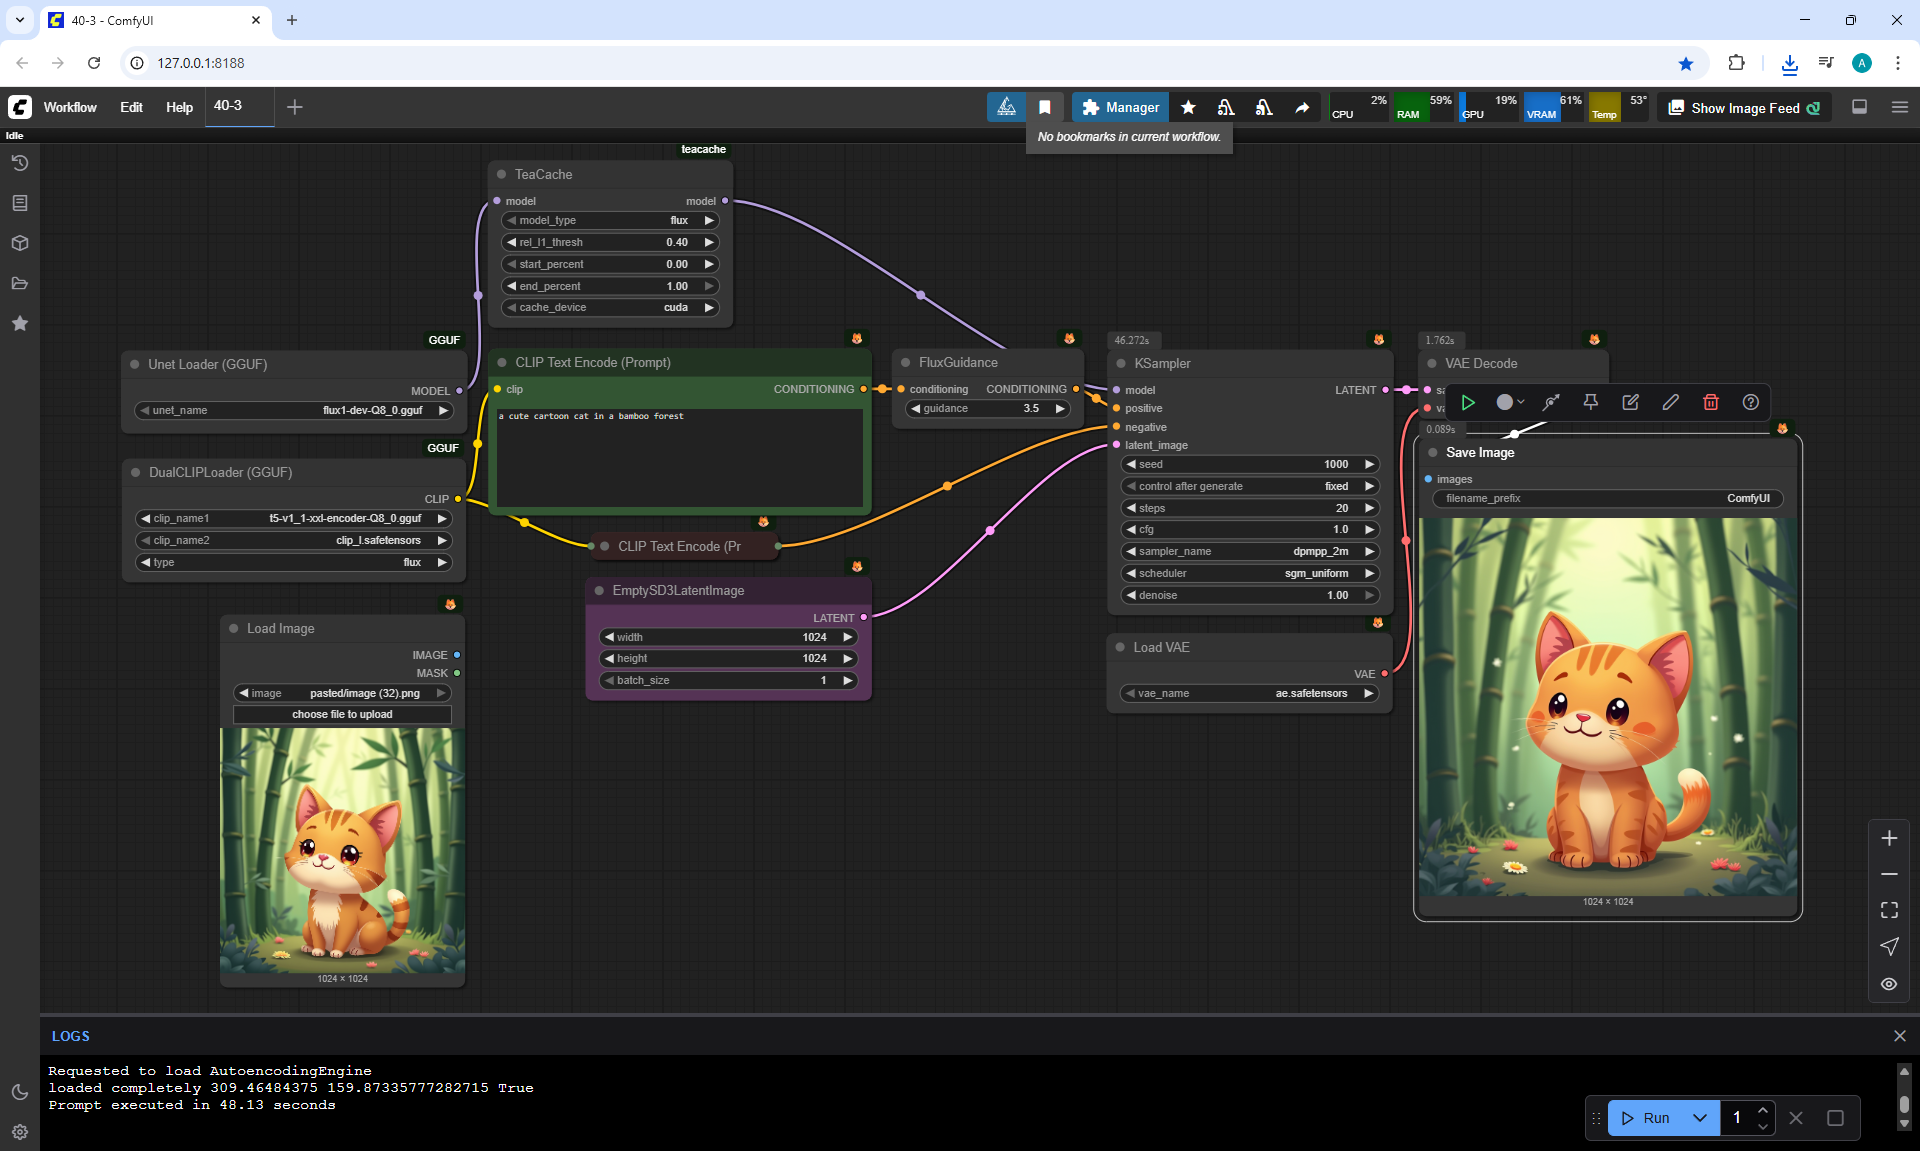Toggle link visibility eye icon
Viewport: 1920px width, 1151px height.
point(1888,984)
